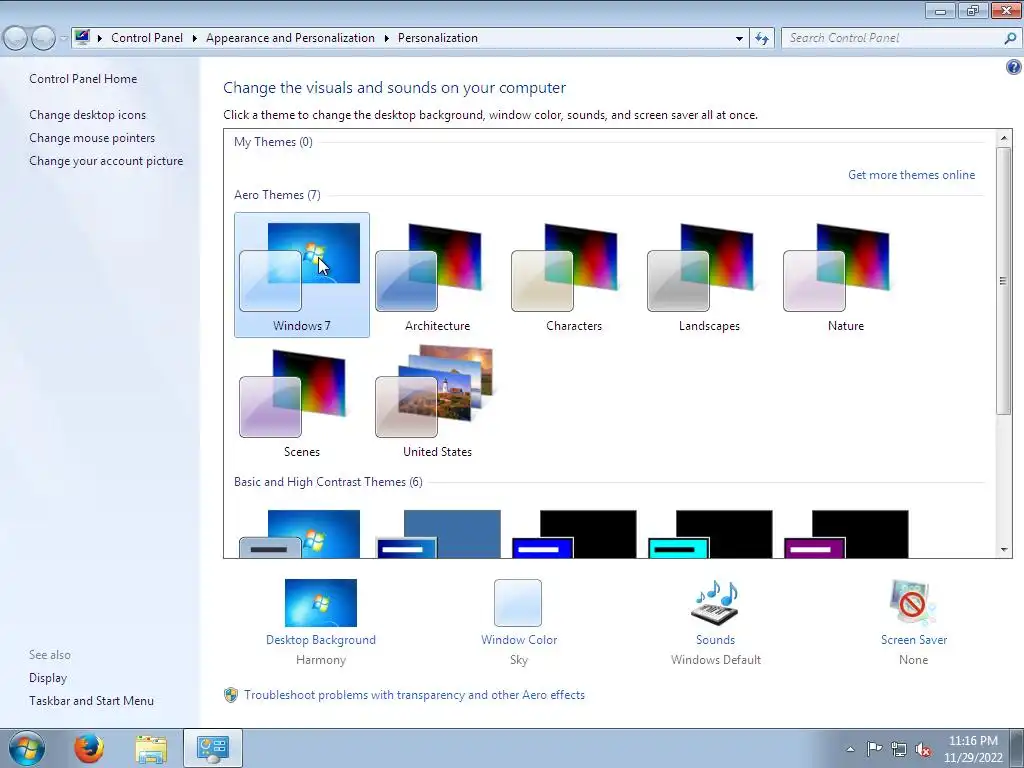Show hidden tray icons arrow
The height and width of the screenshot is (768, 1024).
tap(850, 749)
